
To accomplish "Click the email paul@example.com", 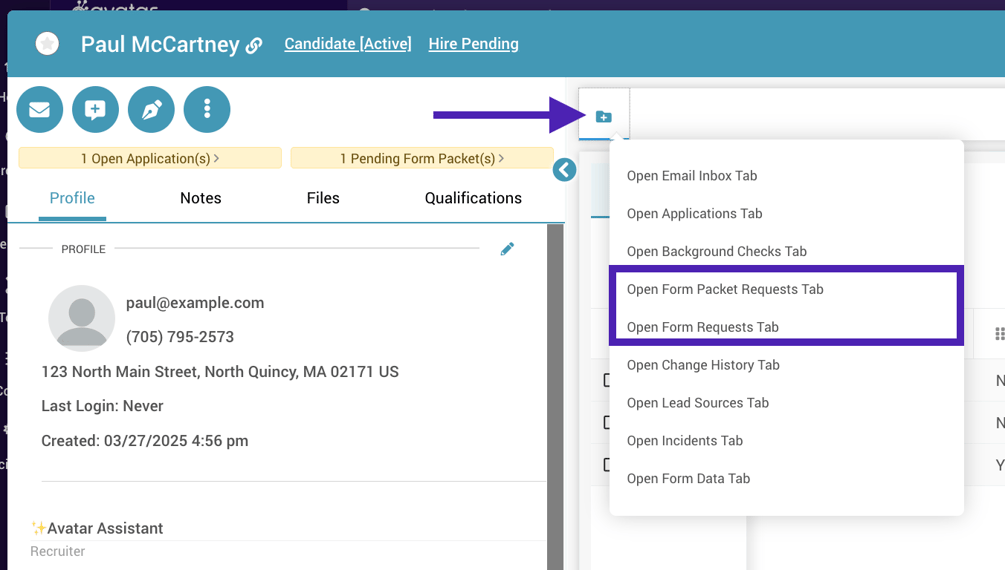I will [195, 303].
